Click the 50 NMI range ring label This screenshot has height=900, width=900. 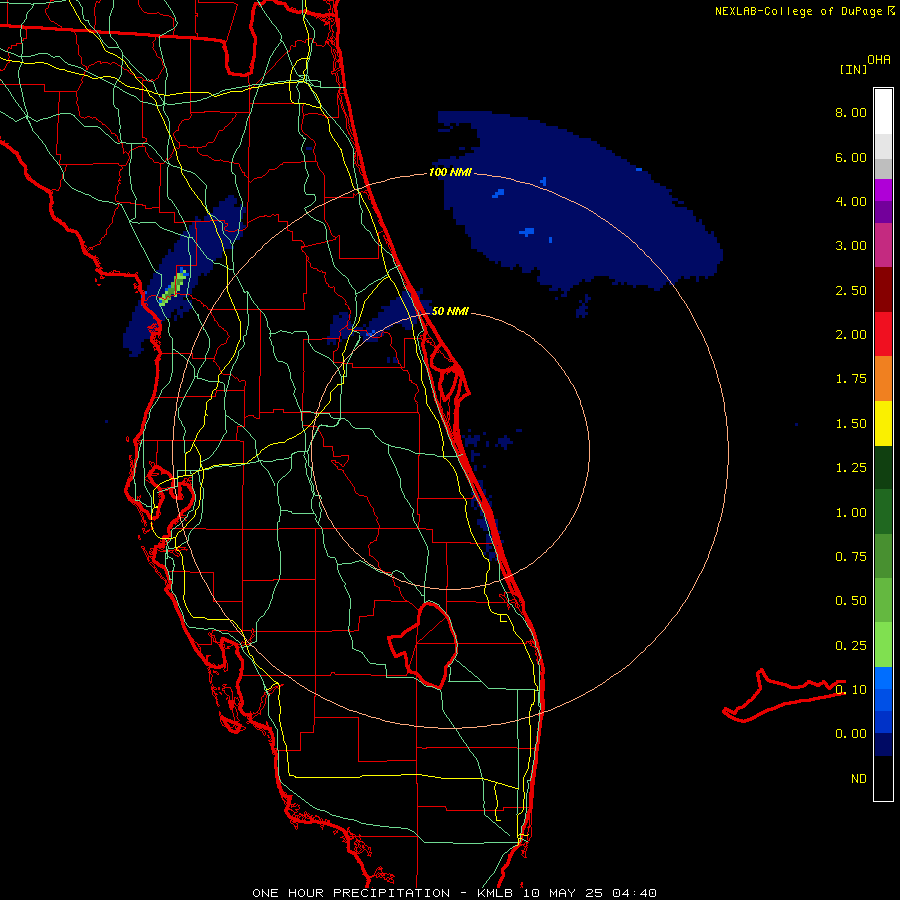pos(450,311)
